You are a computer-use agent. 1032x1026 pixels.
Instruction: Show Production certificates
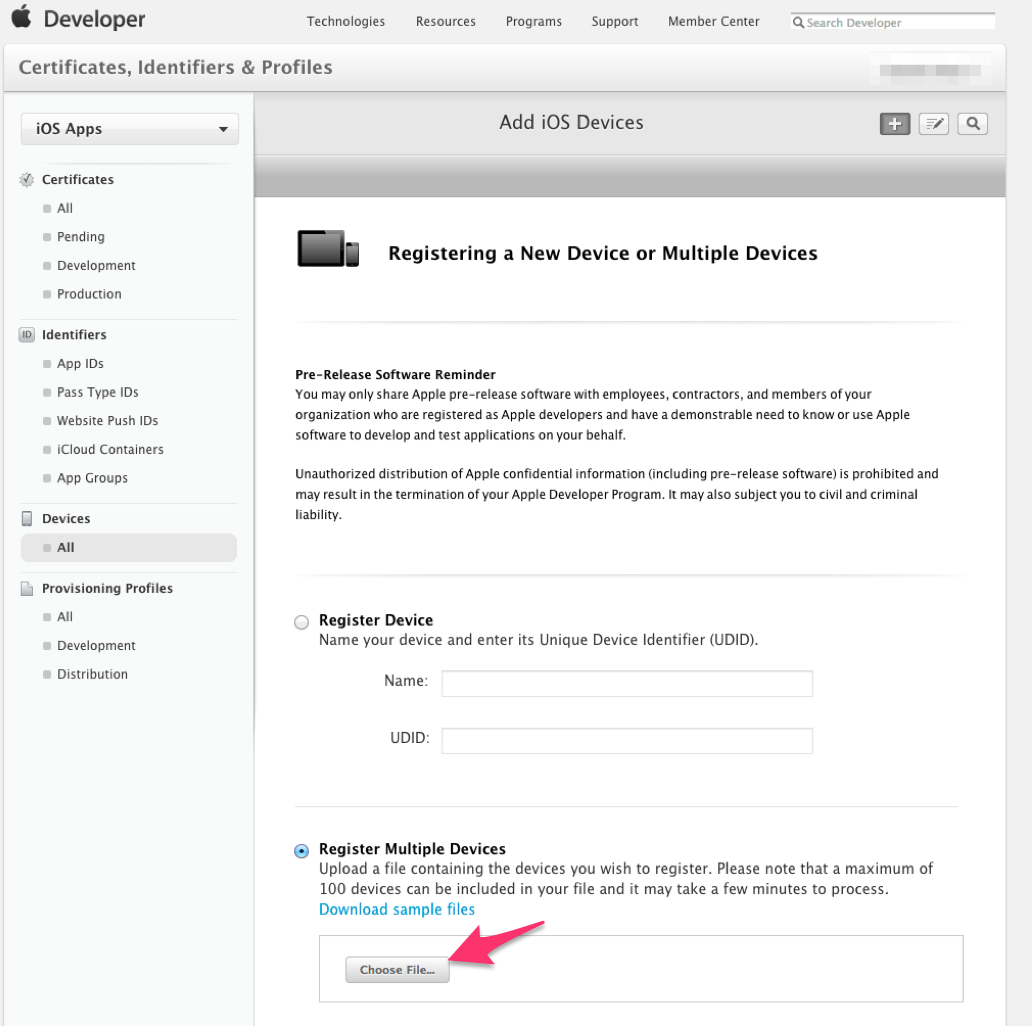(89, 294)
